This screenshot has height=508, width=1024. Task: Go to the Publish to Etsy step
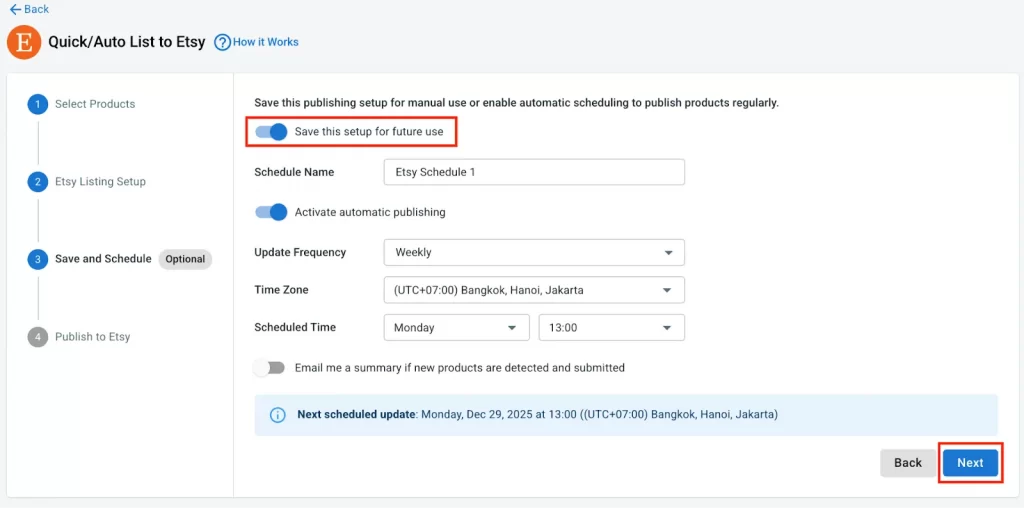pyautogui.click(x=93, y=337)
